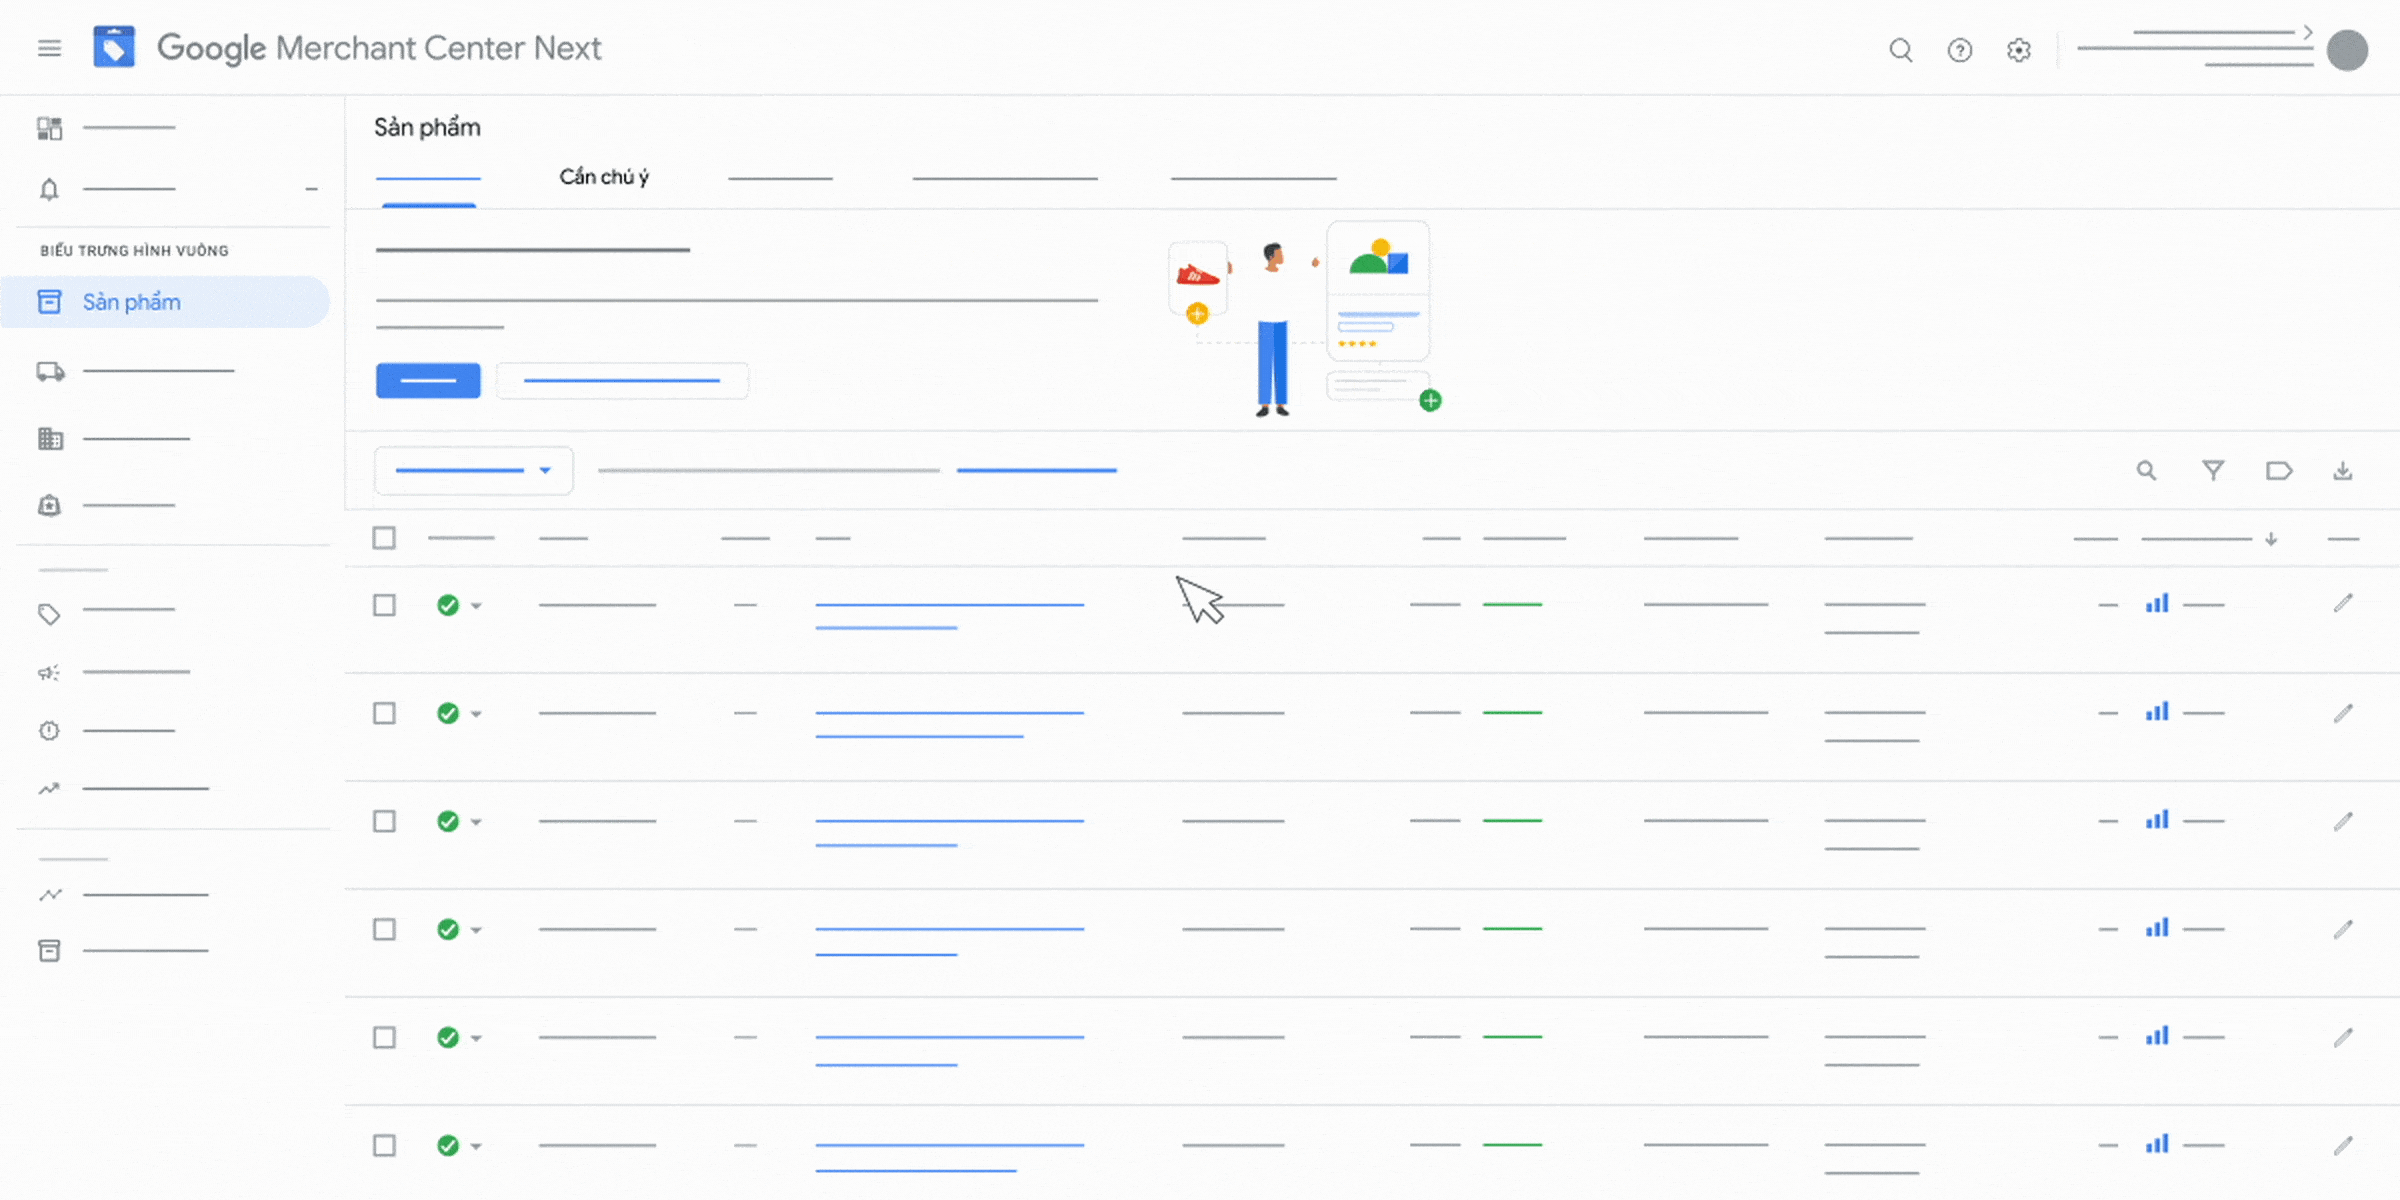Click the blue filled button under banner
2400x1200 pixels.
(428, 380)
